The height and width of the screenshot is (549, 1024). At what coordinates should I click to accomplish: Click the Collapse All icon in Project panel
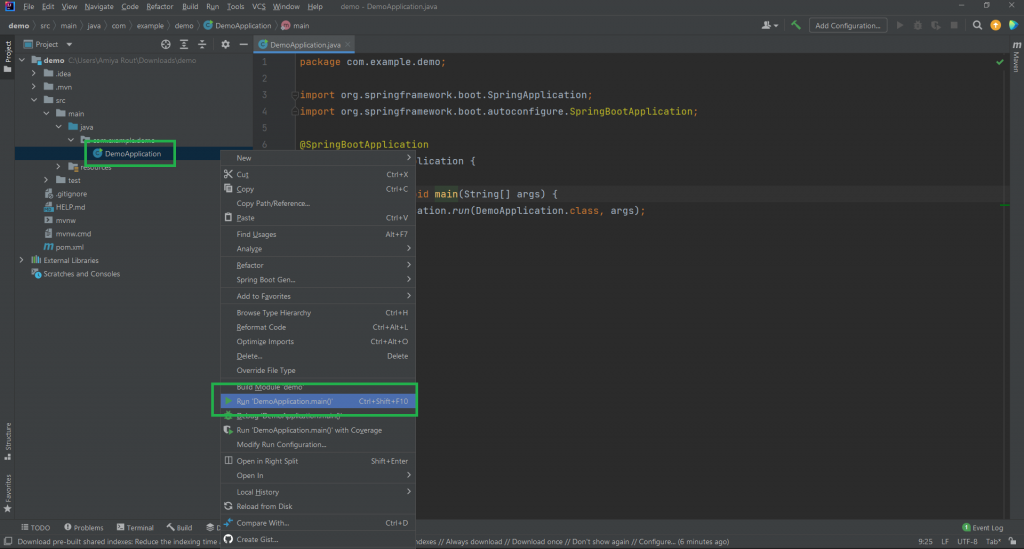[203, 45]
